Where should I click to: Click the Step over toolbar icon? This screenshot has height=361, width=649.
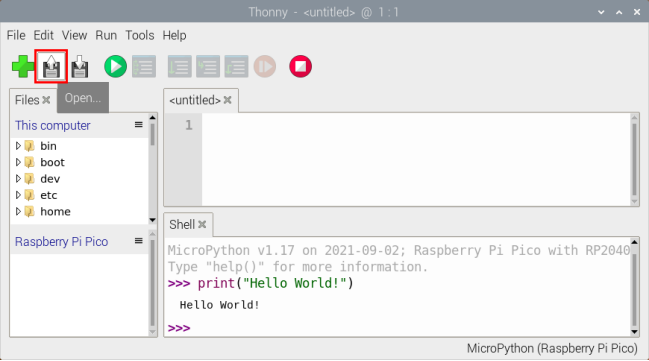180,66
